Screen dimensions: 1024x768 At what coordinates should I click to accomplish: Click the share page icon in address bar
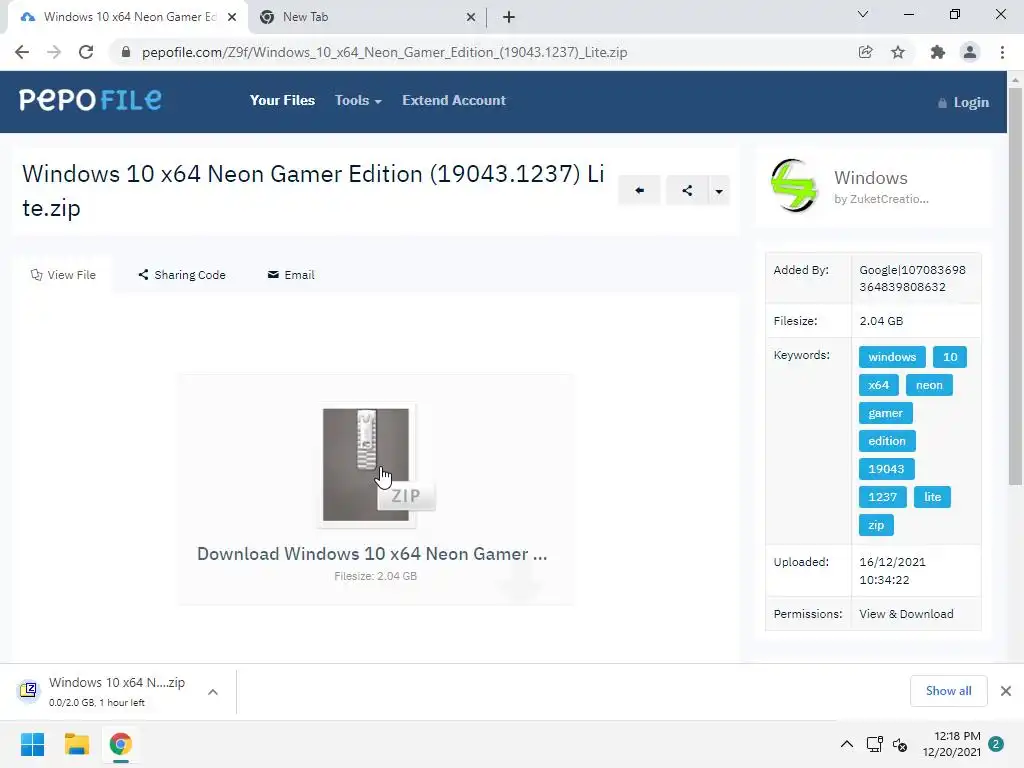tap(865, 52)
